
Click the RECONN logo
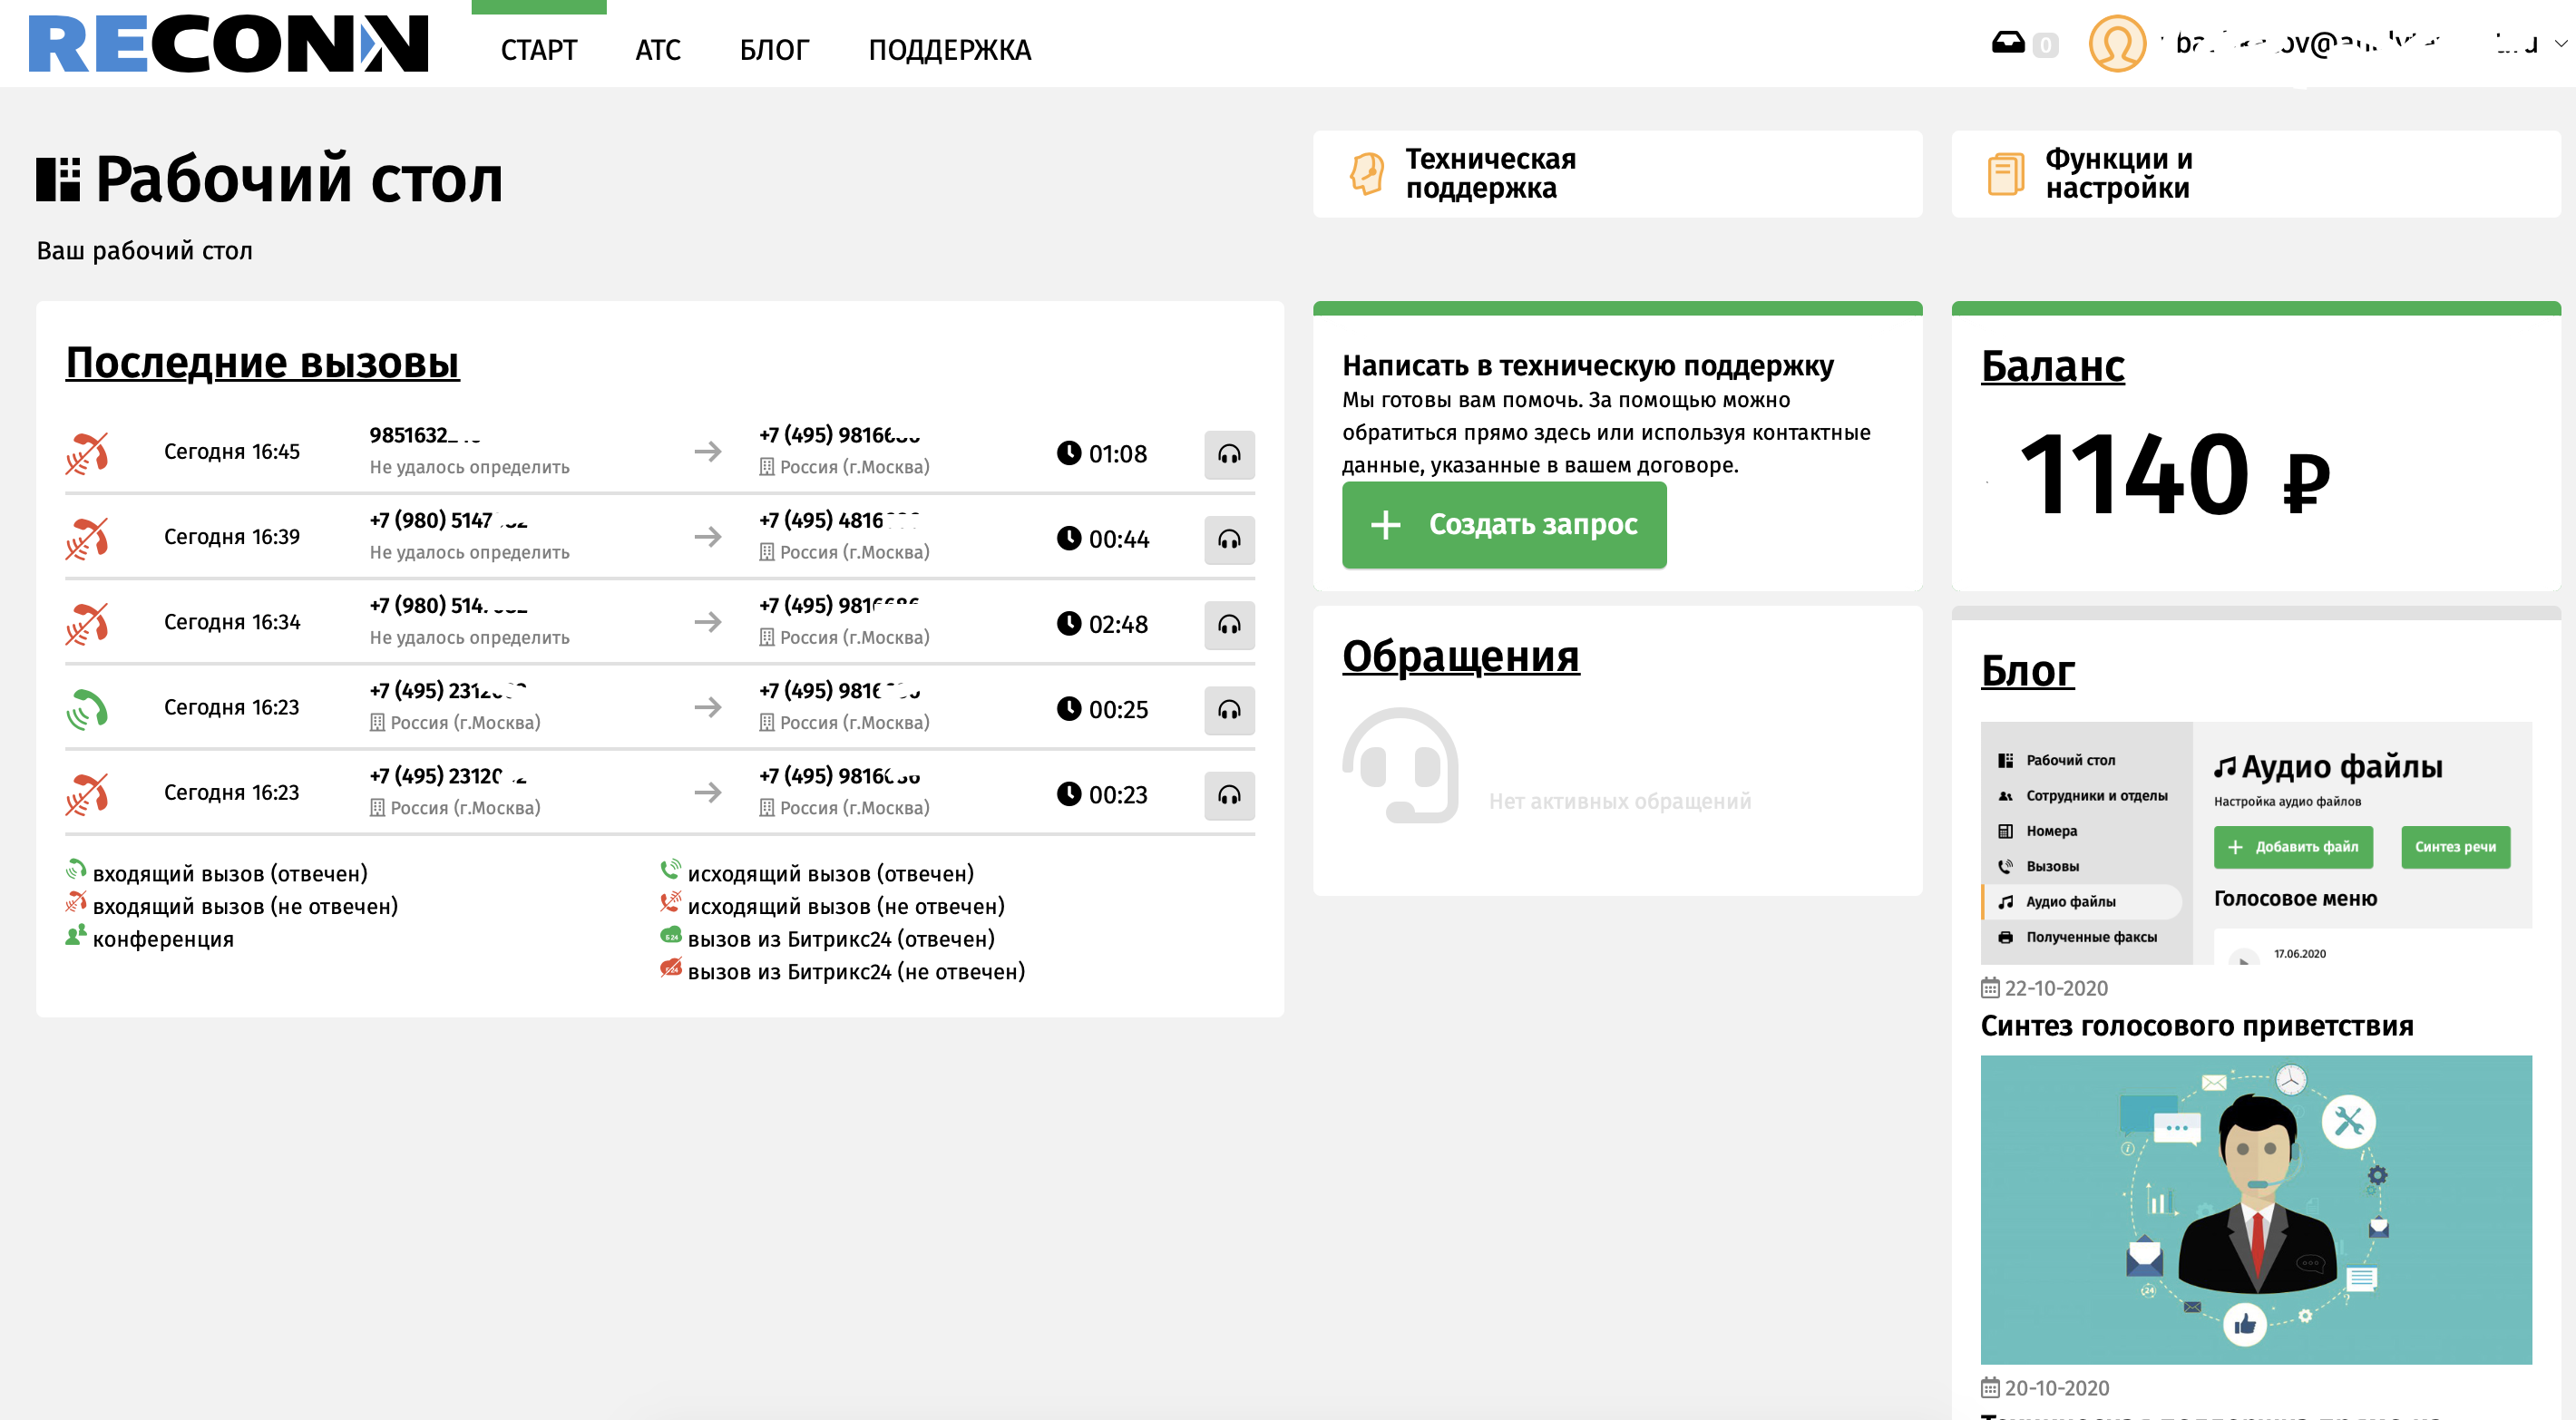(228, 44)
